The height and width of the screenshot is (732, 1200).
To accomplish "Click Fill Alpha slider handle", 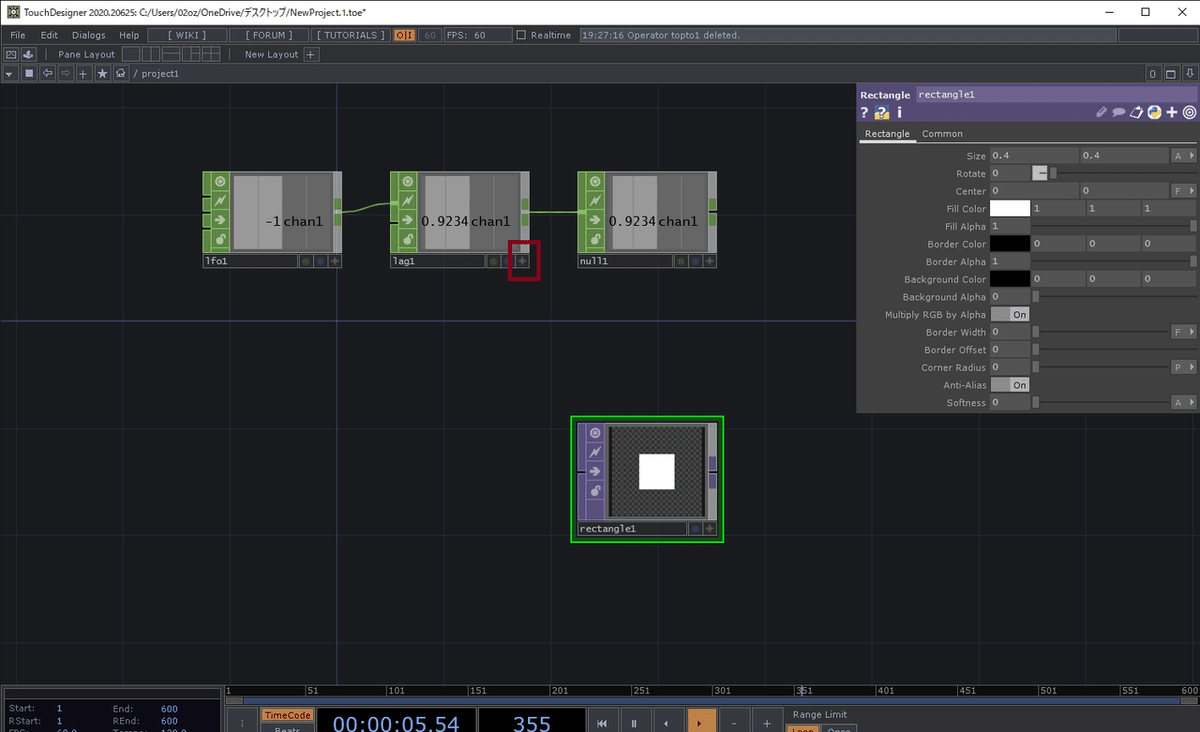I will point(1193,226).
